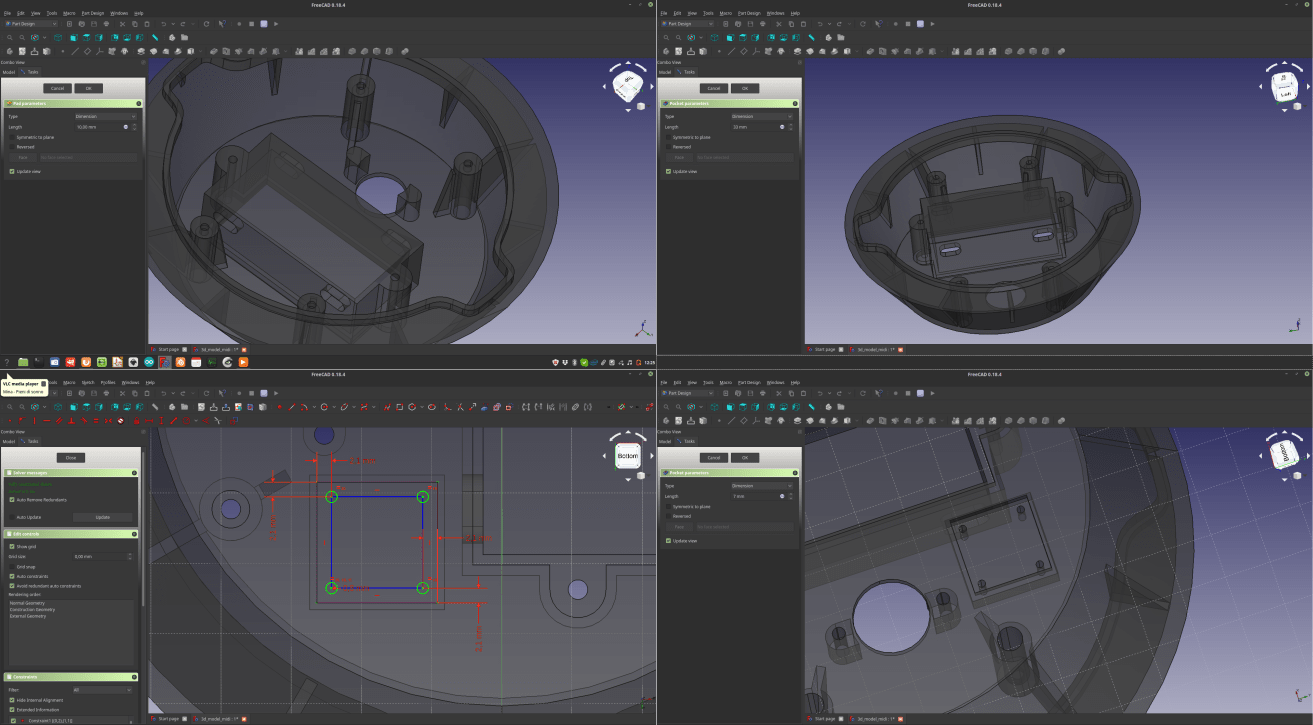Click the refresh icon in the 10 mm Pocket window
The image size is (1313, 725).
pos(863,24)
